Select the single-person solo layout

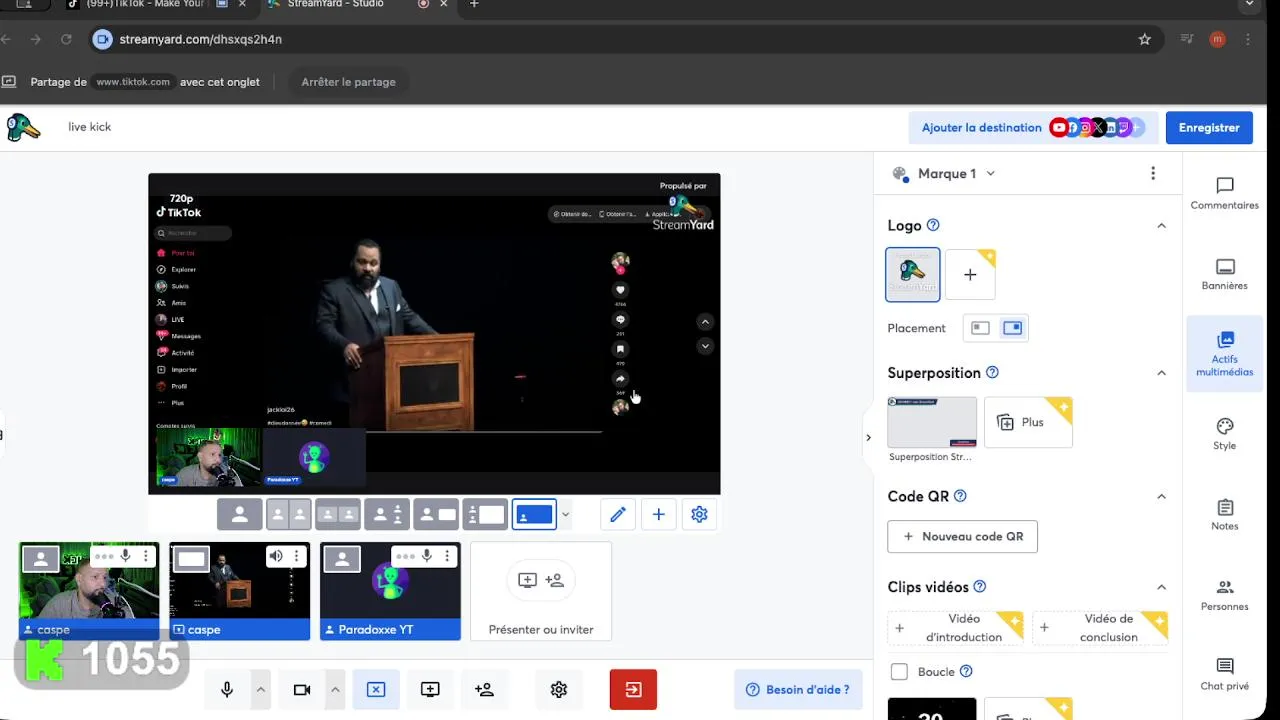240,514
